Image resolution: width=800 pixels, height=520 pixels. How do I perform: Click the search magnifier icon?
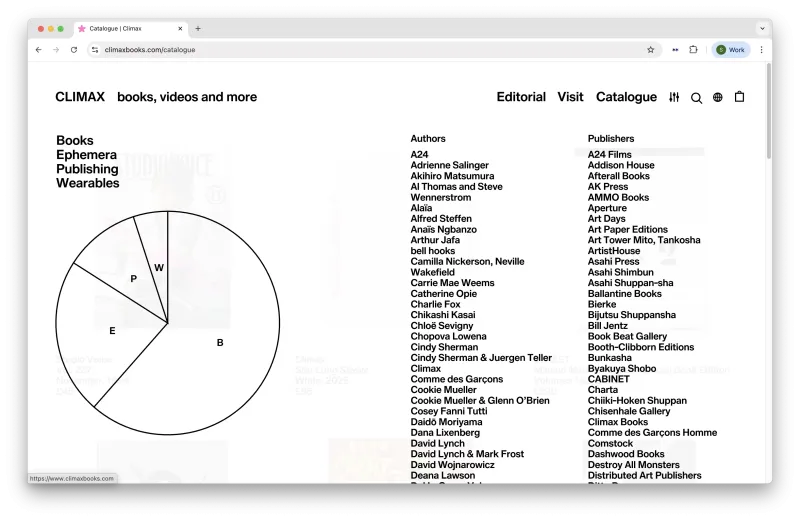[696, 97]
